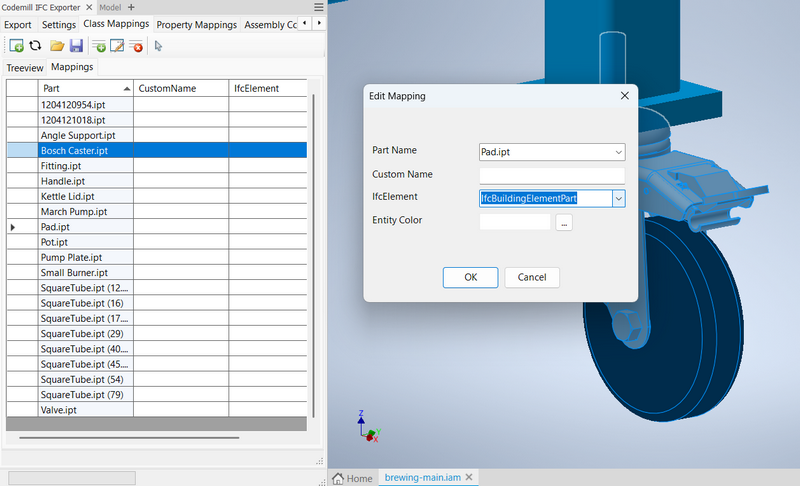Click OK in Edit Mapping dialog
Screen dimensions: 800x486
pyautogui.click(x=470, y=277)
